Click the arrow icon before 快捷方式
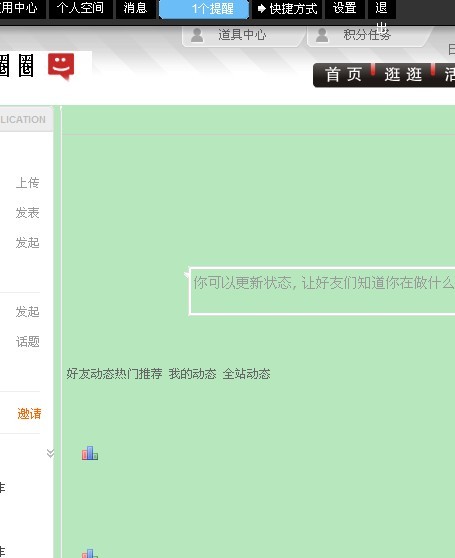This screenshot has height=558, width=455. (261, 9)
